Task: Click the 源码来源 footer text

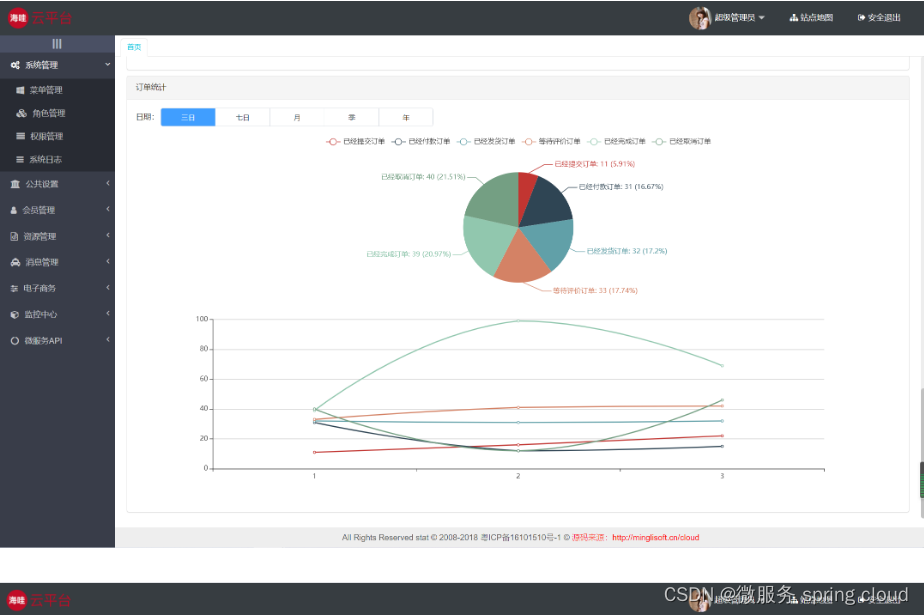Action: (x=588, y=537)
